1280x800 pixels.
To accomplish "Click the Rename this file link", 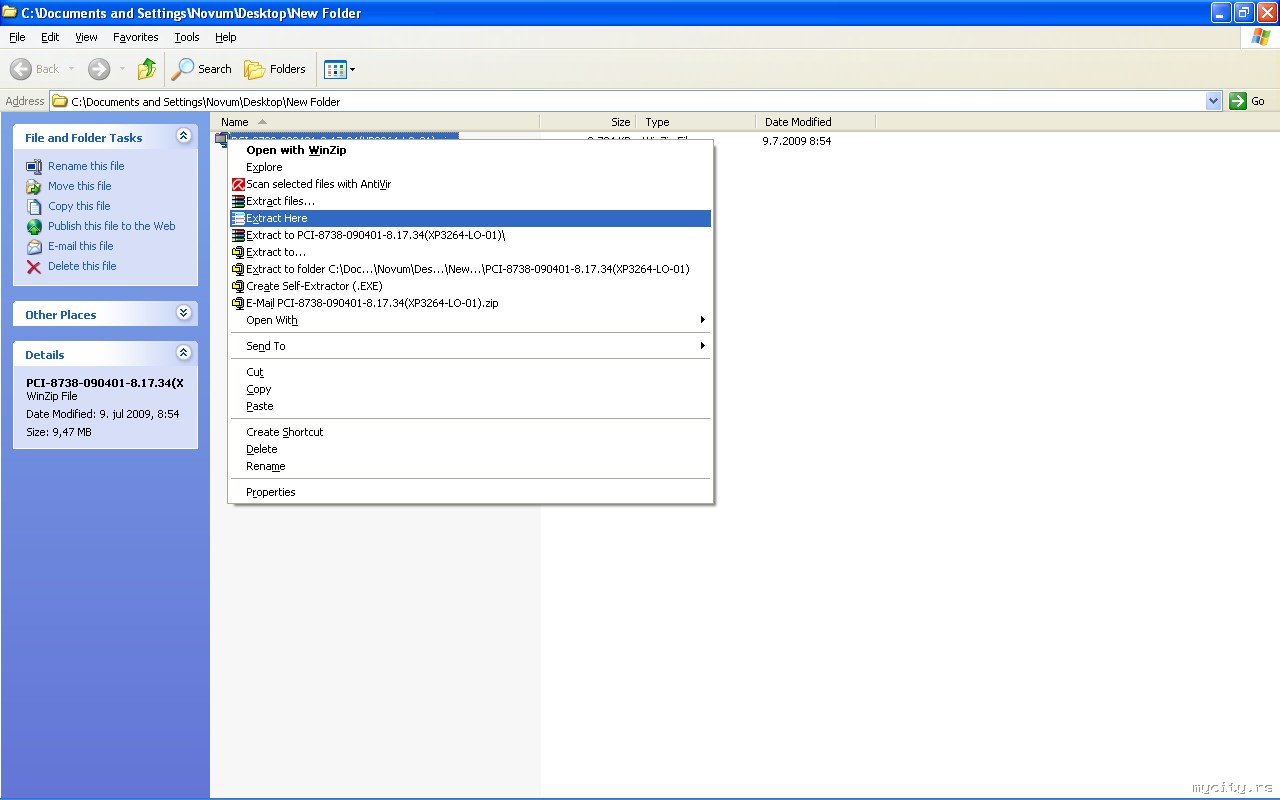I will pos(86,166).
